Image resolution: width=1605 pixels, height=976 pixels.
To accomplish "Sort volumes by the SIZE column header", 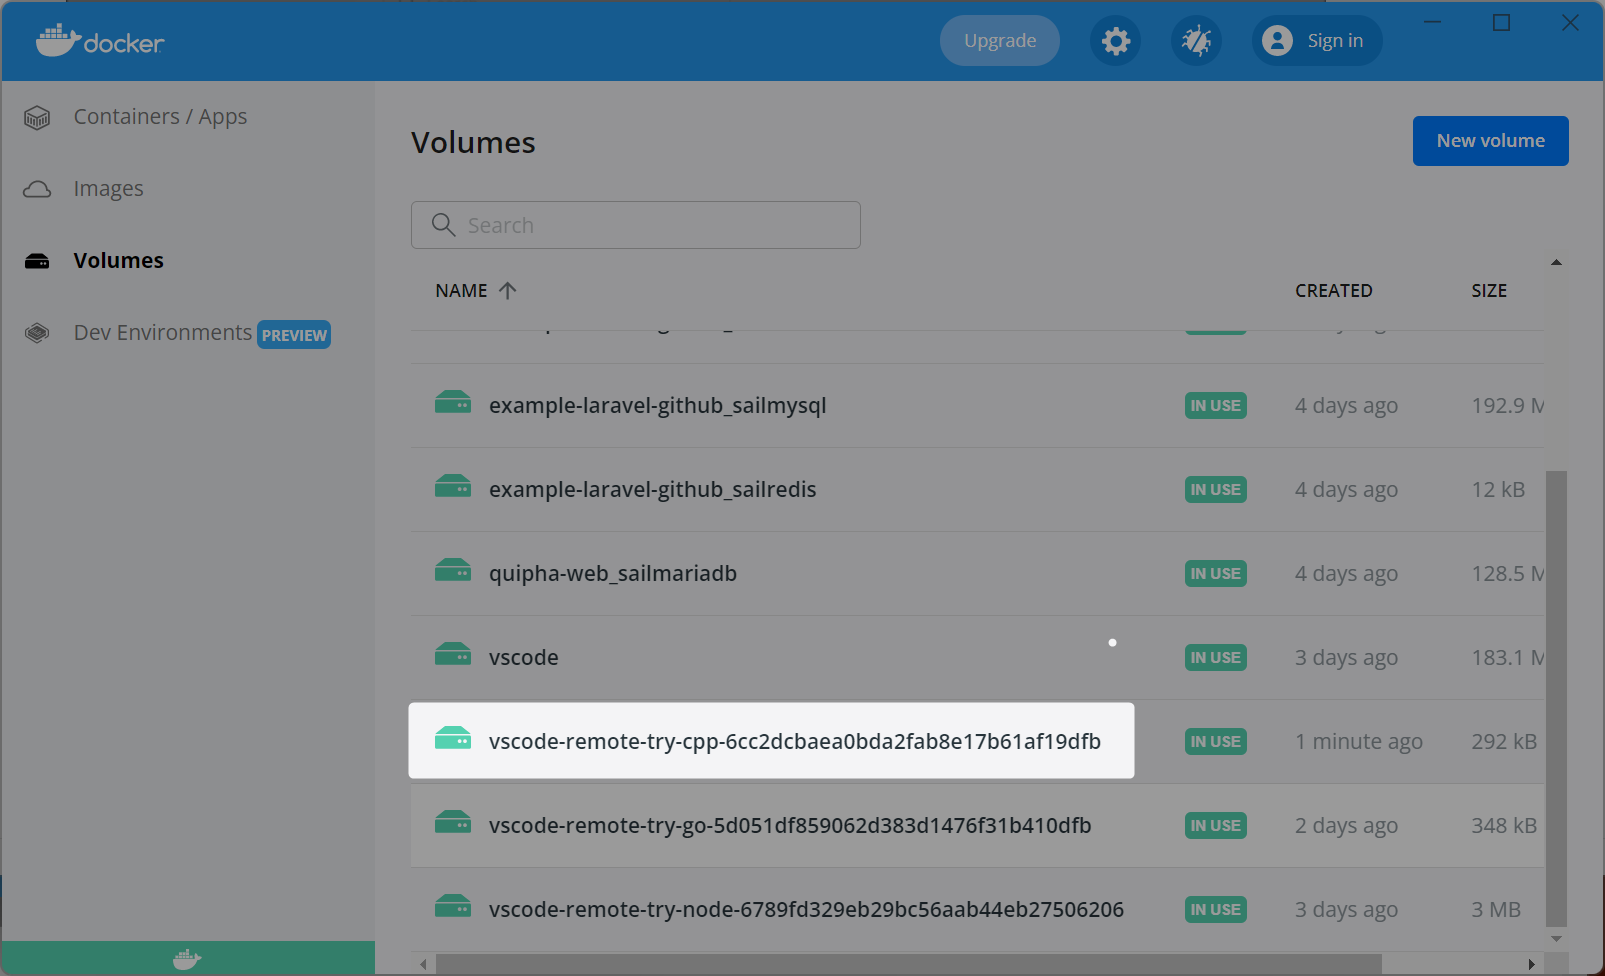I will tap(1489, 291).
